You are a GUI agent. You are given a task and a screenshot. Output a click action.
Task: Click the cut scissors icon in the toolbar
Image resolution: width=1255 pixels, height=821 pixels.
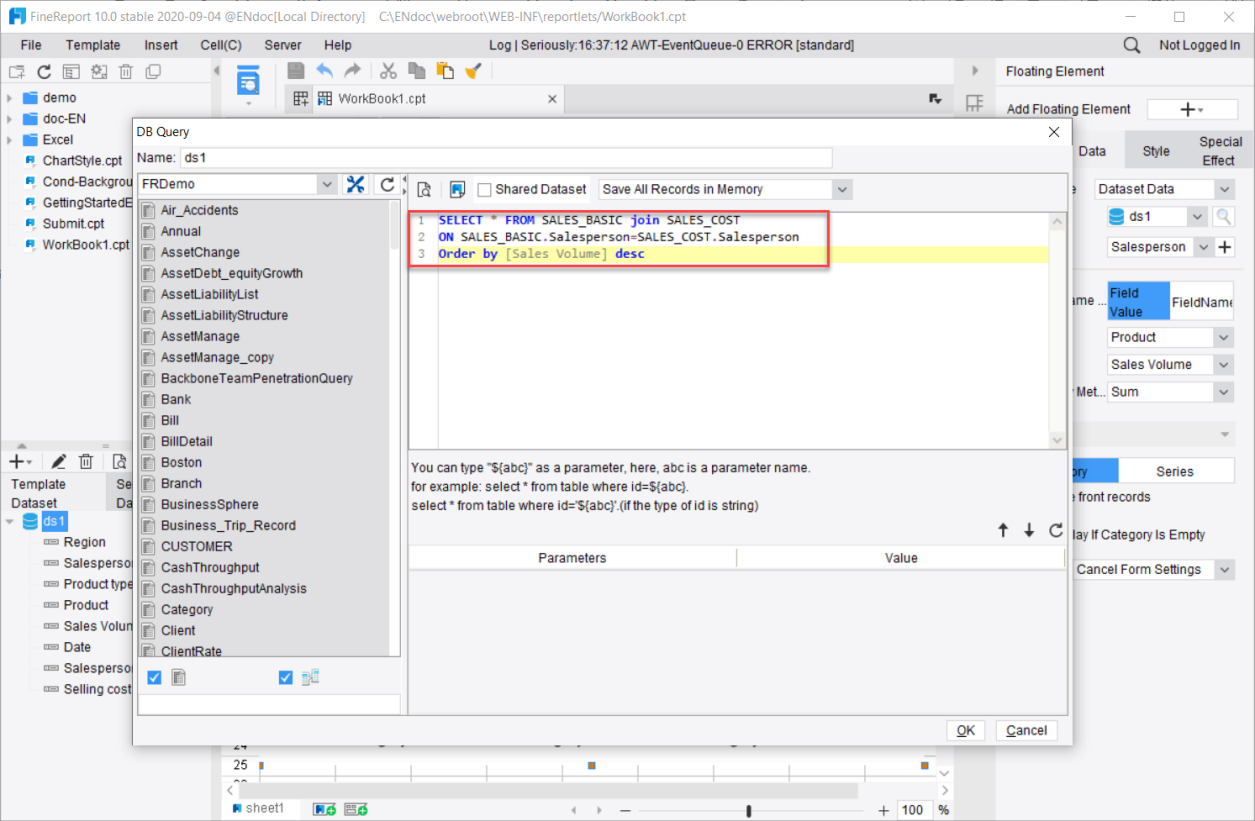(388, 71)
